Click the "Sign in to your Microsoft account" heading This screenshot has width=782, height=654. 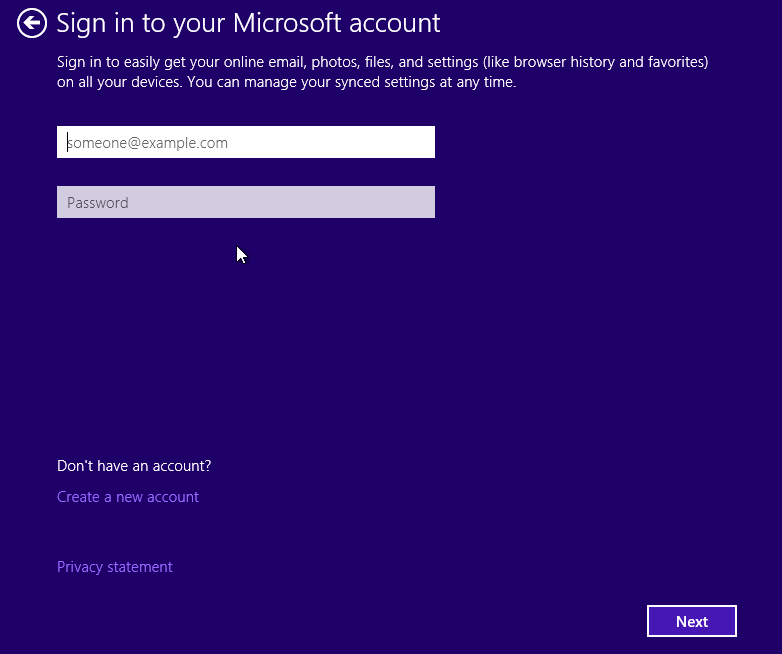(x=248, y=23)
